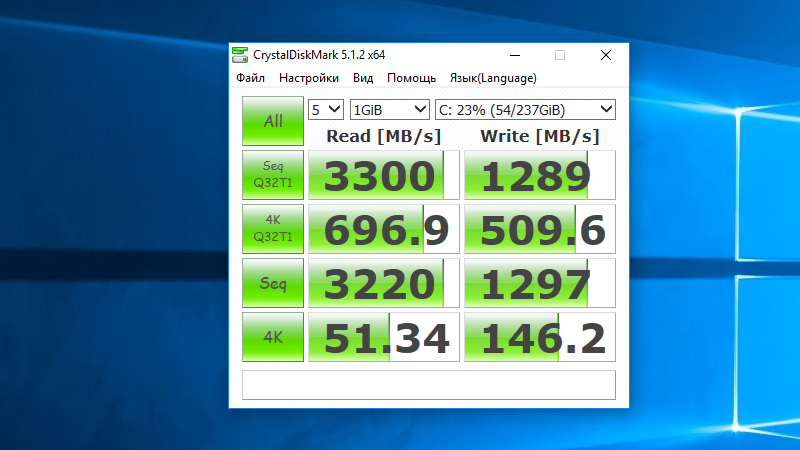
Task: Open the Помощь menu
Action: coord(411,78)
